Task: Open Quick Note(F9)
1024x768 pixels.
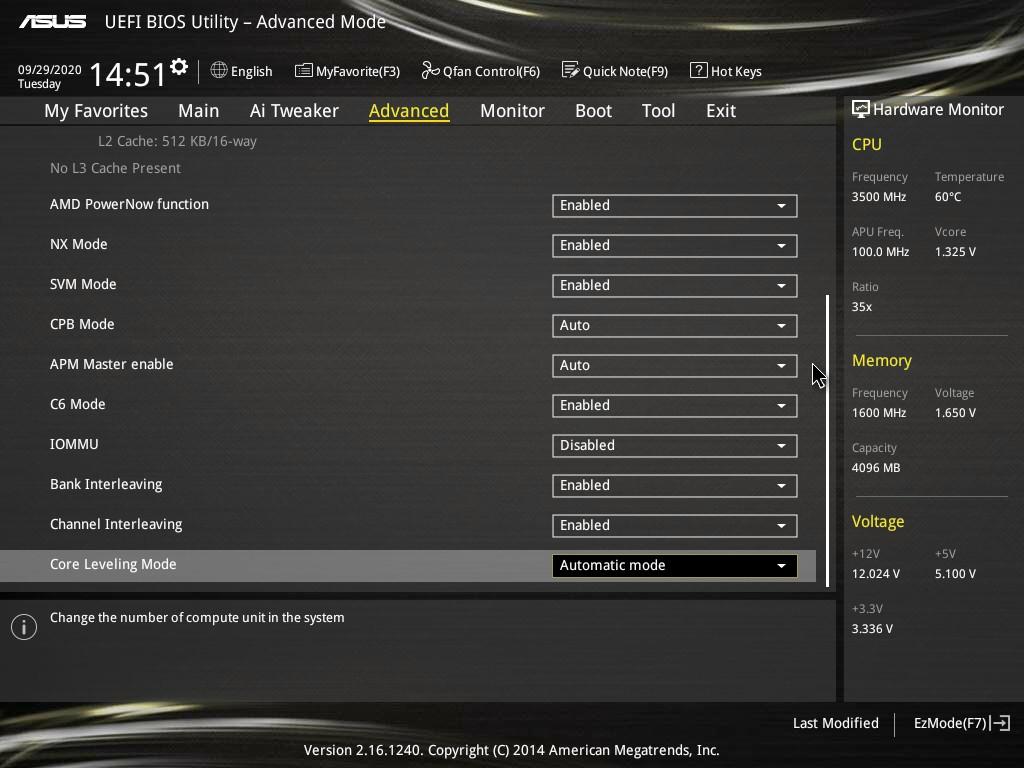Action: (x=615, y=71)
